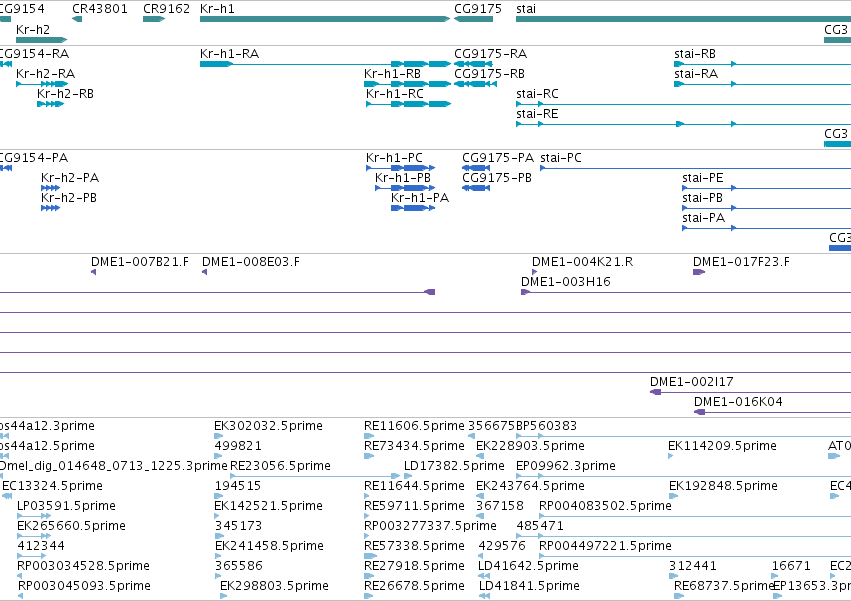Select DME1-003H16 clone
Viewport: 851px width, 601px height.
pos(686,292)
